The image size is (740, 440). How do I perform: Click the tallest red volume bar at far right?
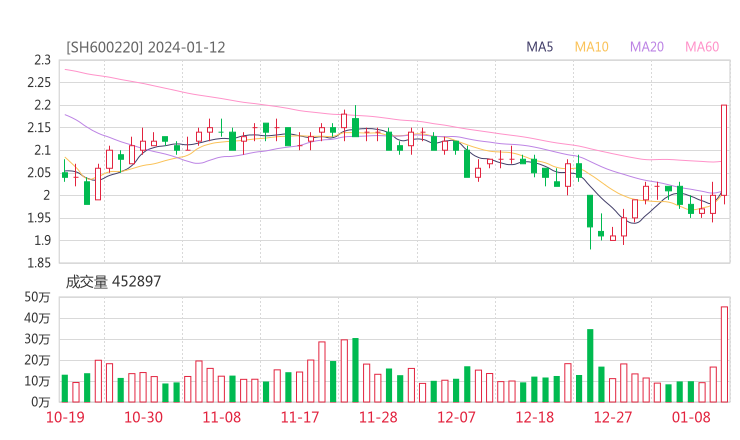724,355
